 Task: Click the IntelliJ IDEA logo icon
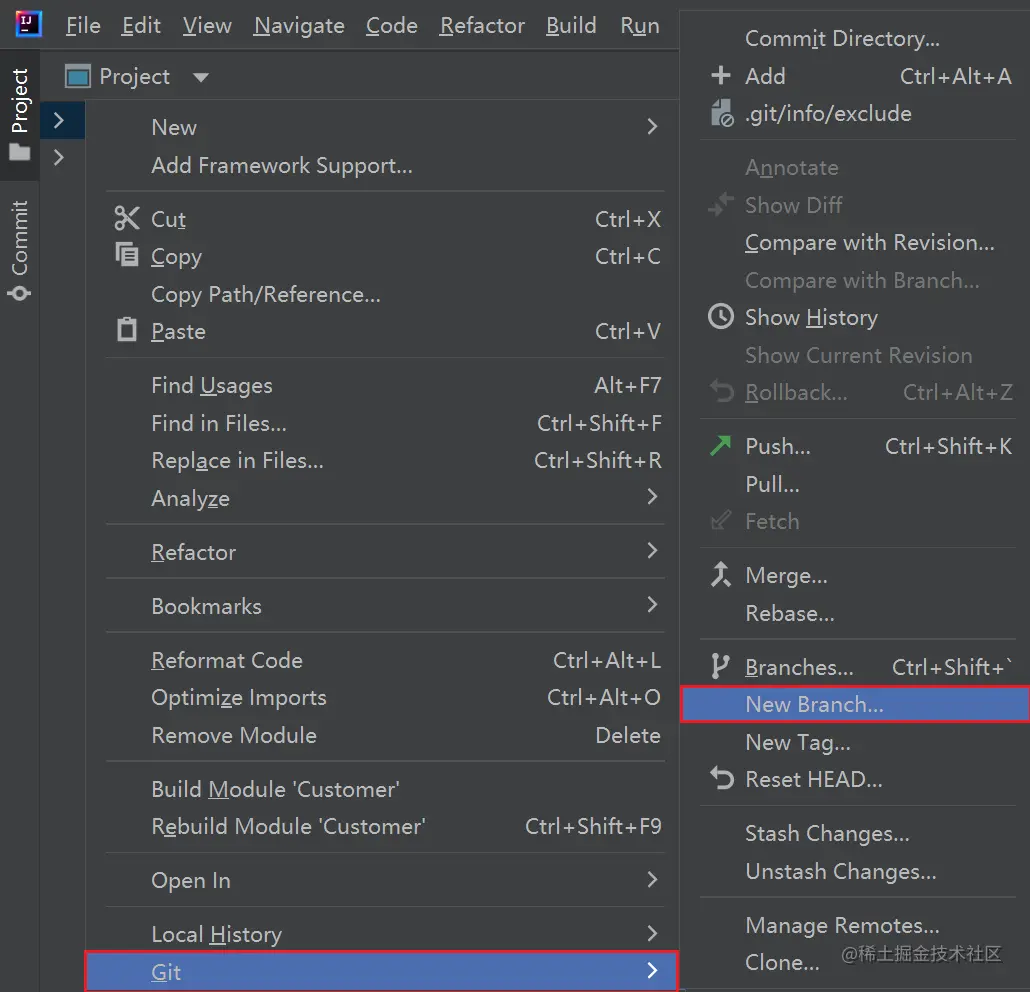28,23
